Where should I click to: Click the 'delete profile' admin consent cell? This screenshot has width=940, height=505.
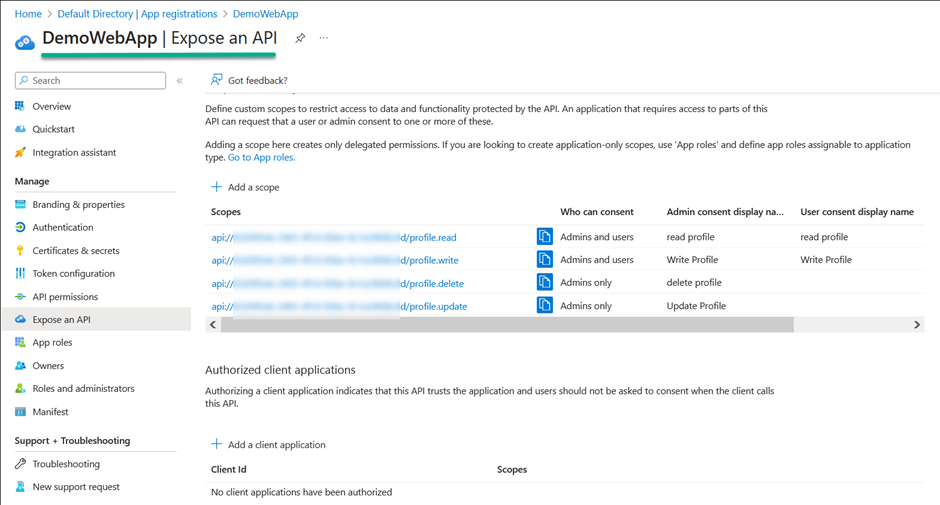click(x=694, y=282)
